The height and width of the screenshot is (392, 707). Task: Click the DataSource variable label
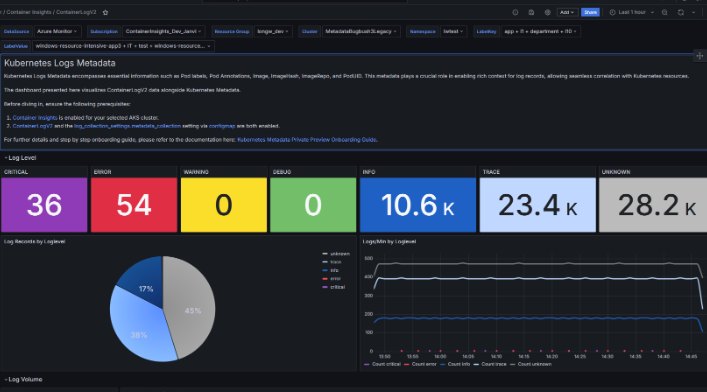pyautogui.click(x=16, y=32)
